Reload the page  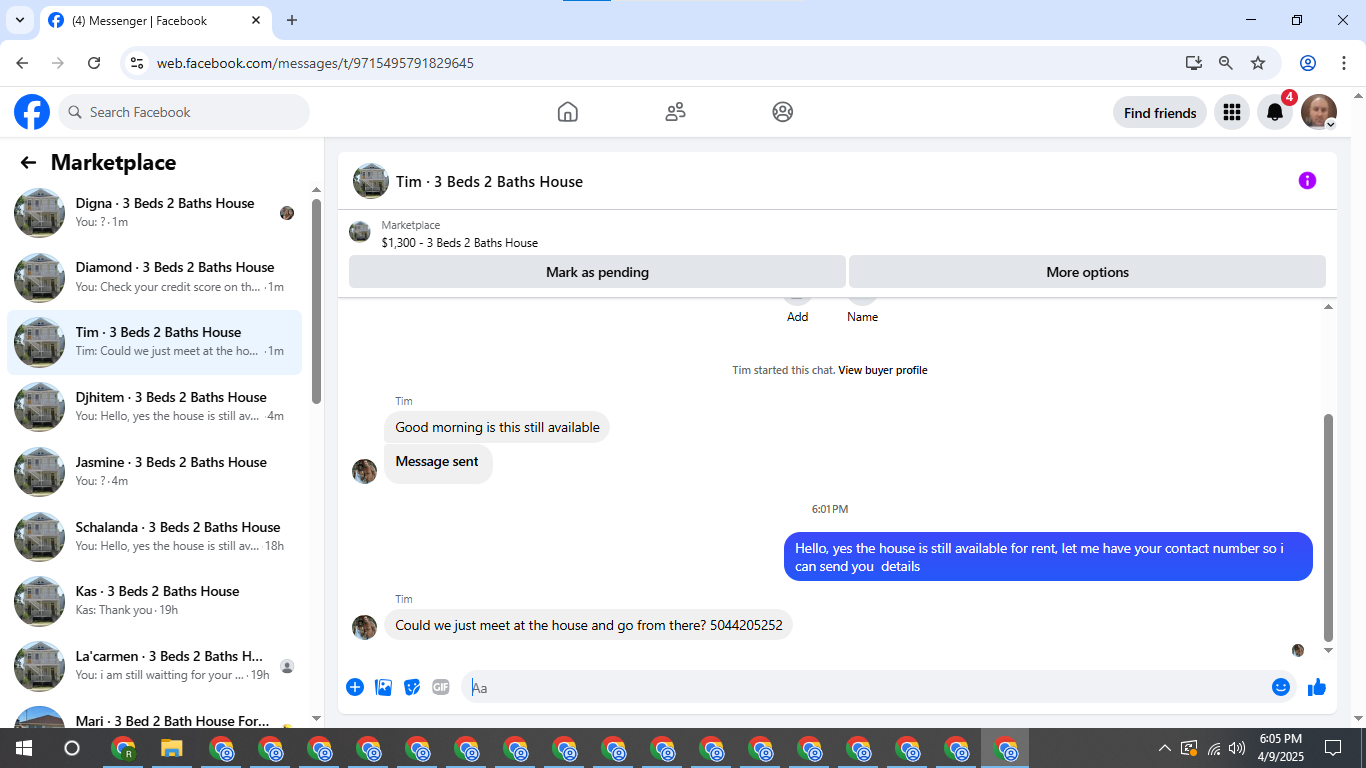[94, 63]
